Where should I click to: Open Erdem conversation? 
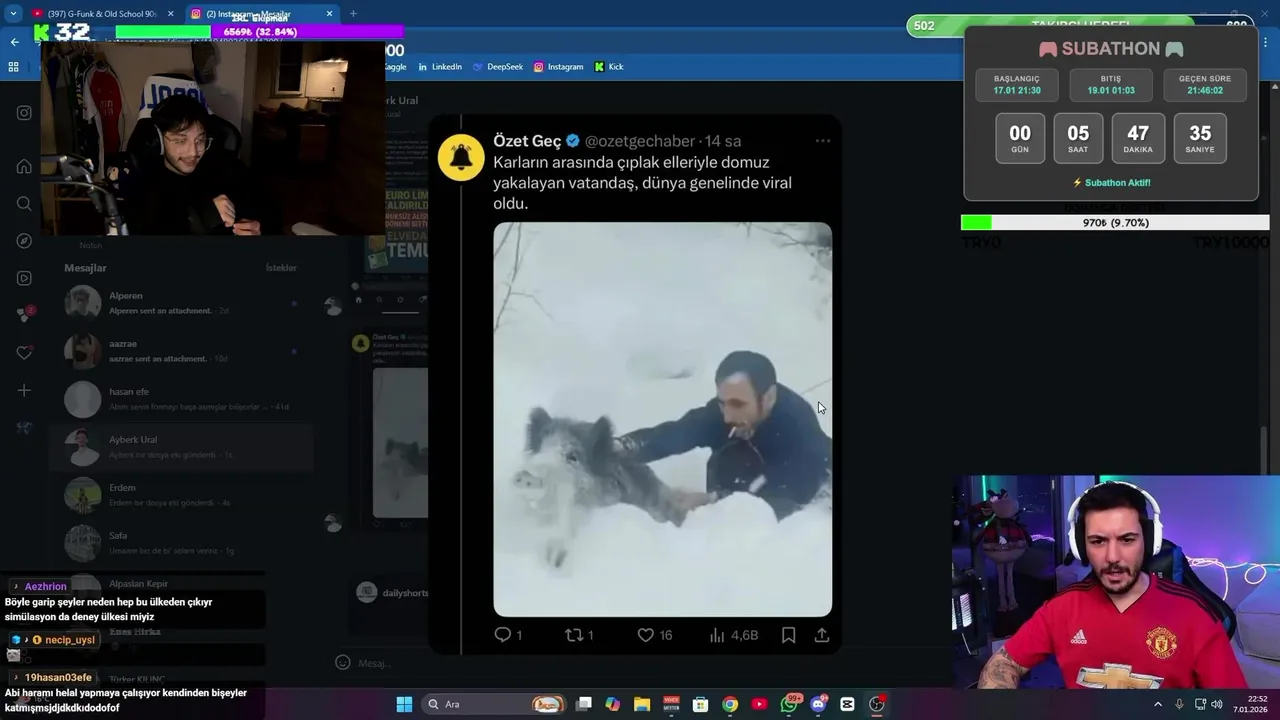[x=181, y=494]
